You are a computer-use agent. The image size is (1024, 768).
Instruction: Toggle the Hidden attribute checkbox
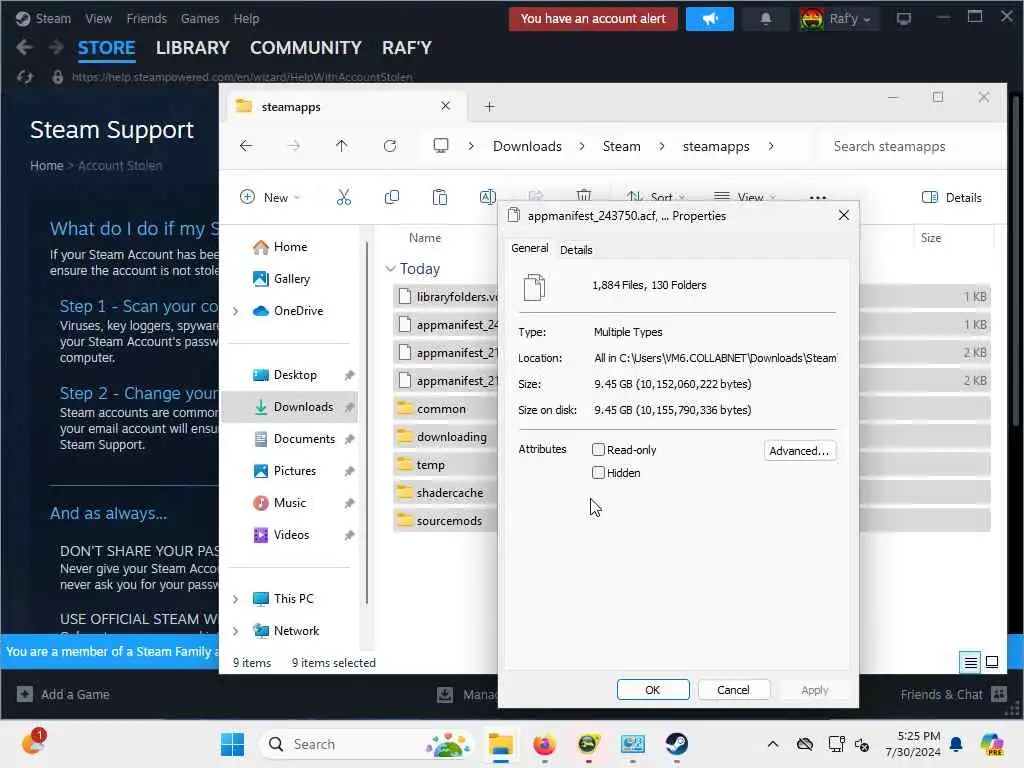click(598, 473)
